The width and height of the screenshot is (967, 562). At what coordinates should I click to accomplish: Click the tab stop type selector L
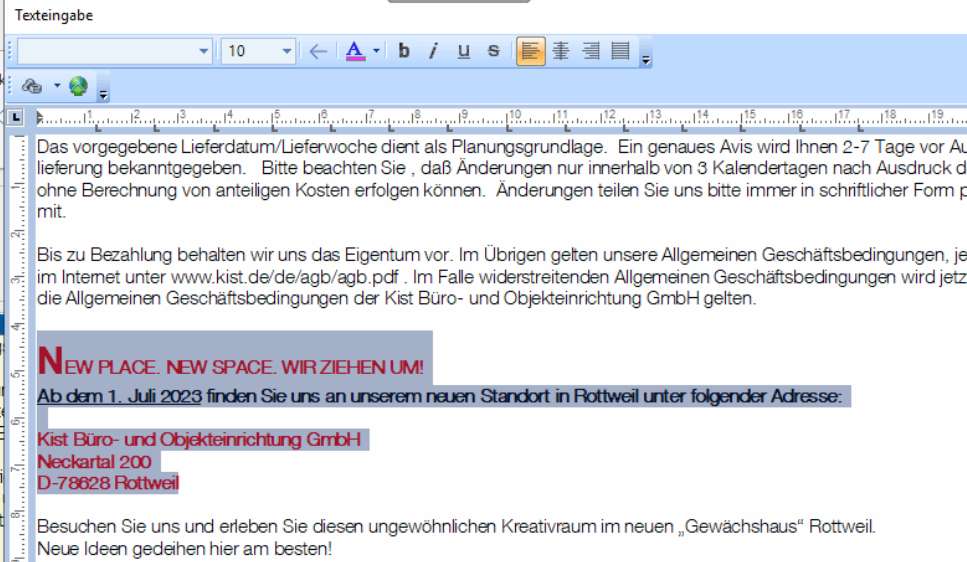point(15,117)
